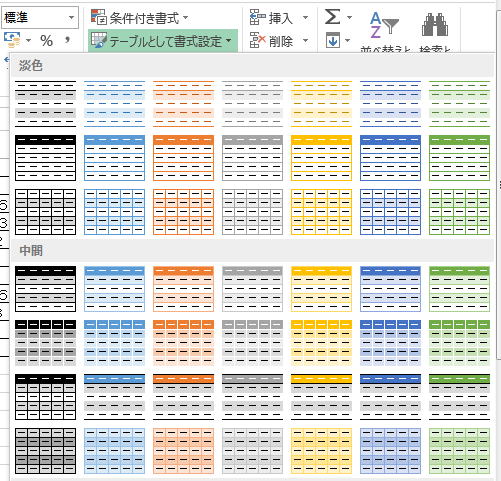The image size is (501, 481).
Task: Choose the first black-and-white light table style
Action: pos(45,104)
